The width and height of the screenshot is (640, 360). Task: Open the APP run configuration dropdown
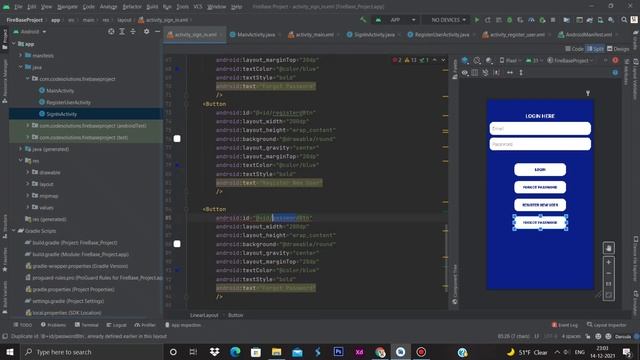395,20
